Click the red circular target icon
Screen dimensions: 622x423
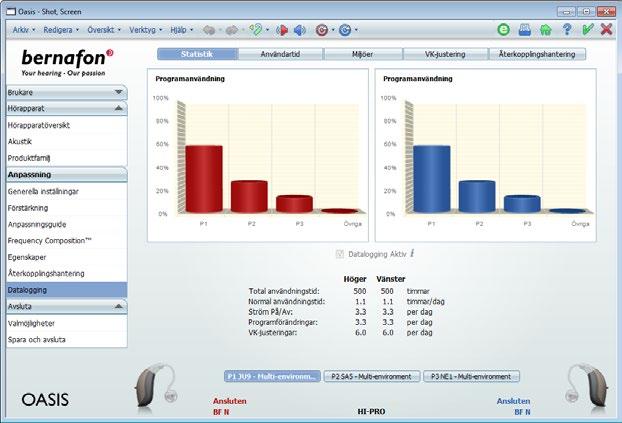tap(322, 30)
